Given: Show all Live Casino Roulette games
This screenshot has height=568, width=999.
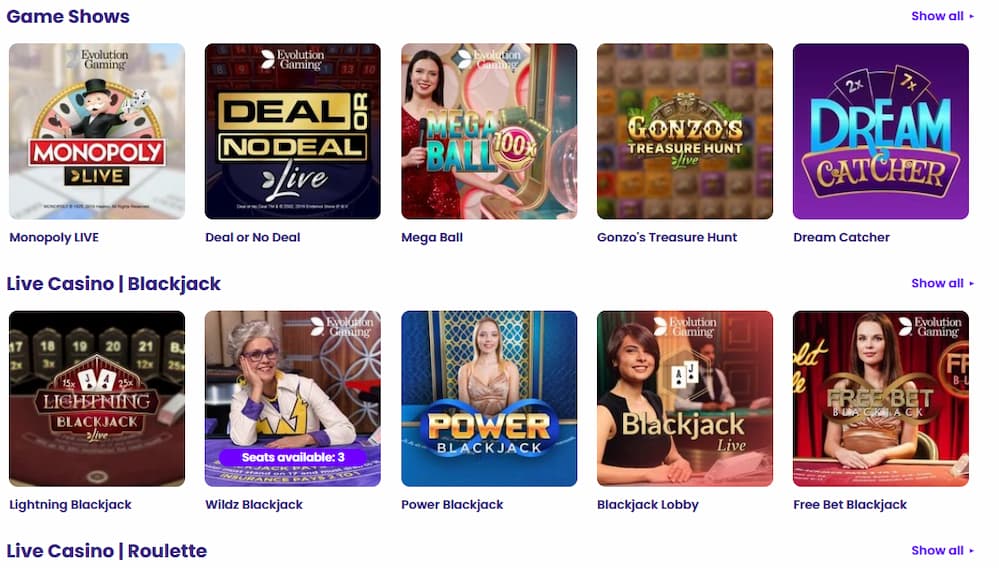Looking at the screenshot, I should point(942,550).
